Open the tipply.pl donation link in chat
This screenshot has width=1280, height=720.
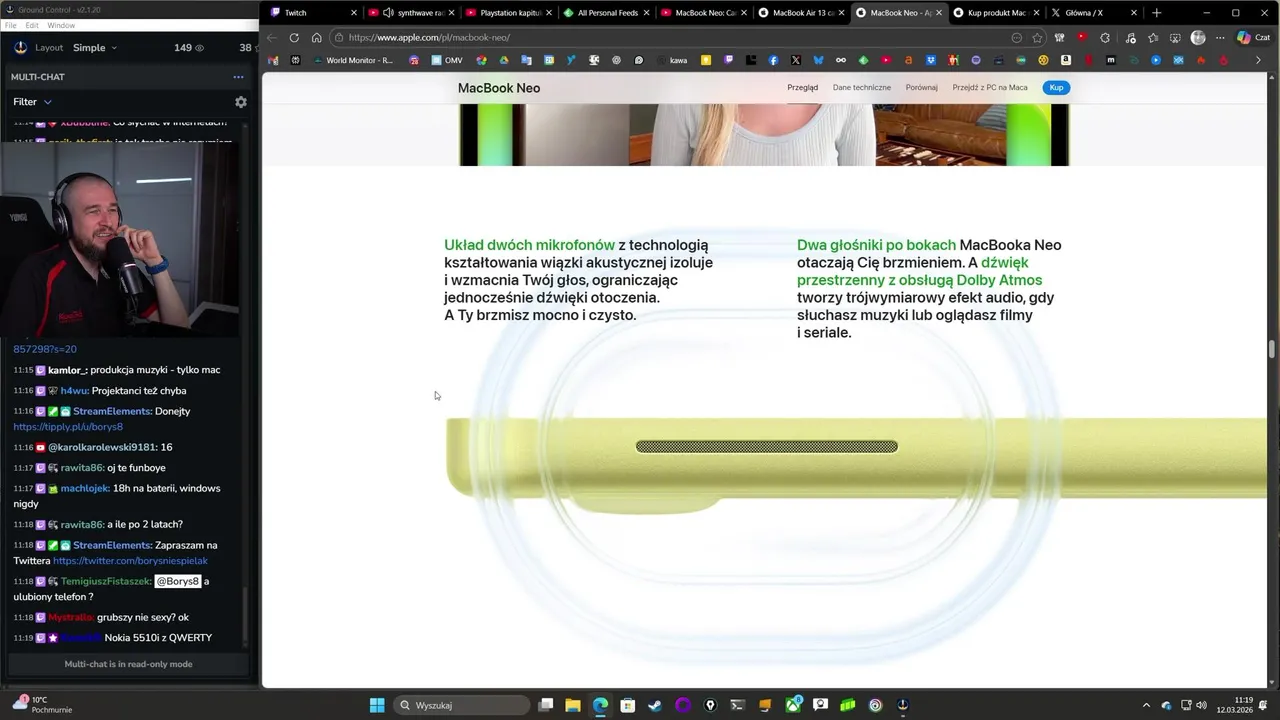pos(68,427)
